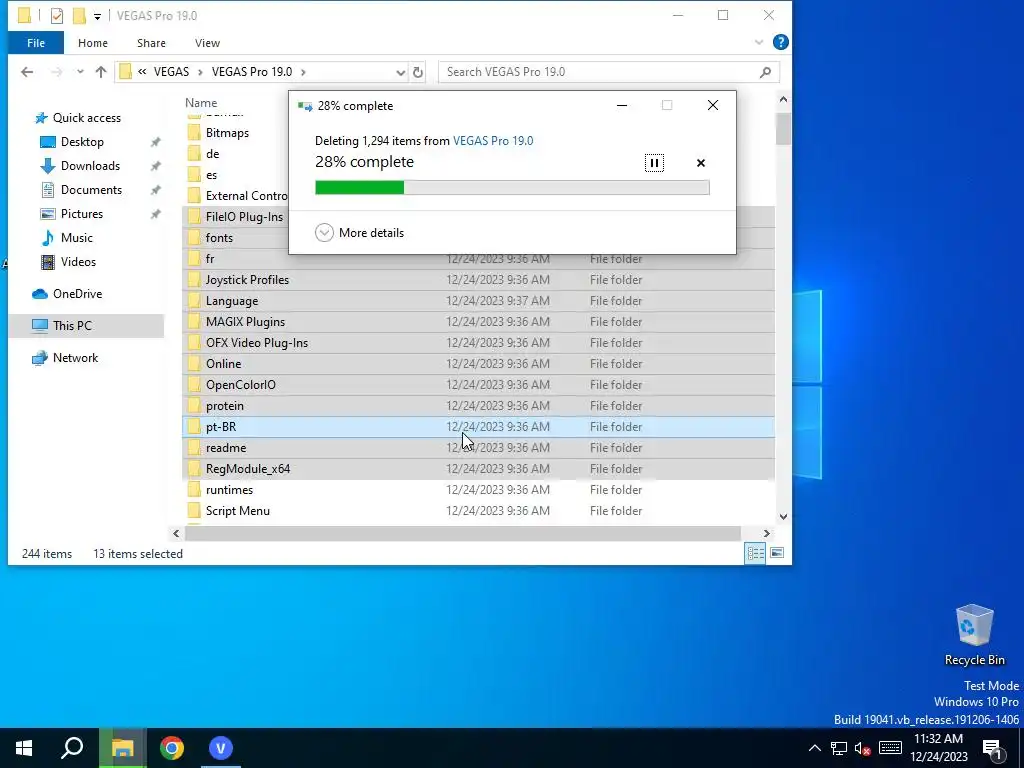Click the vertical scrollbar down arrow
The width and height of the screenshot is (1024, 768).
coord(783,517)
